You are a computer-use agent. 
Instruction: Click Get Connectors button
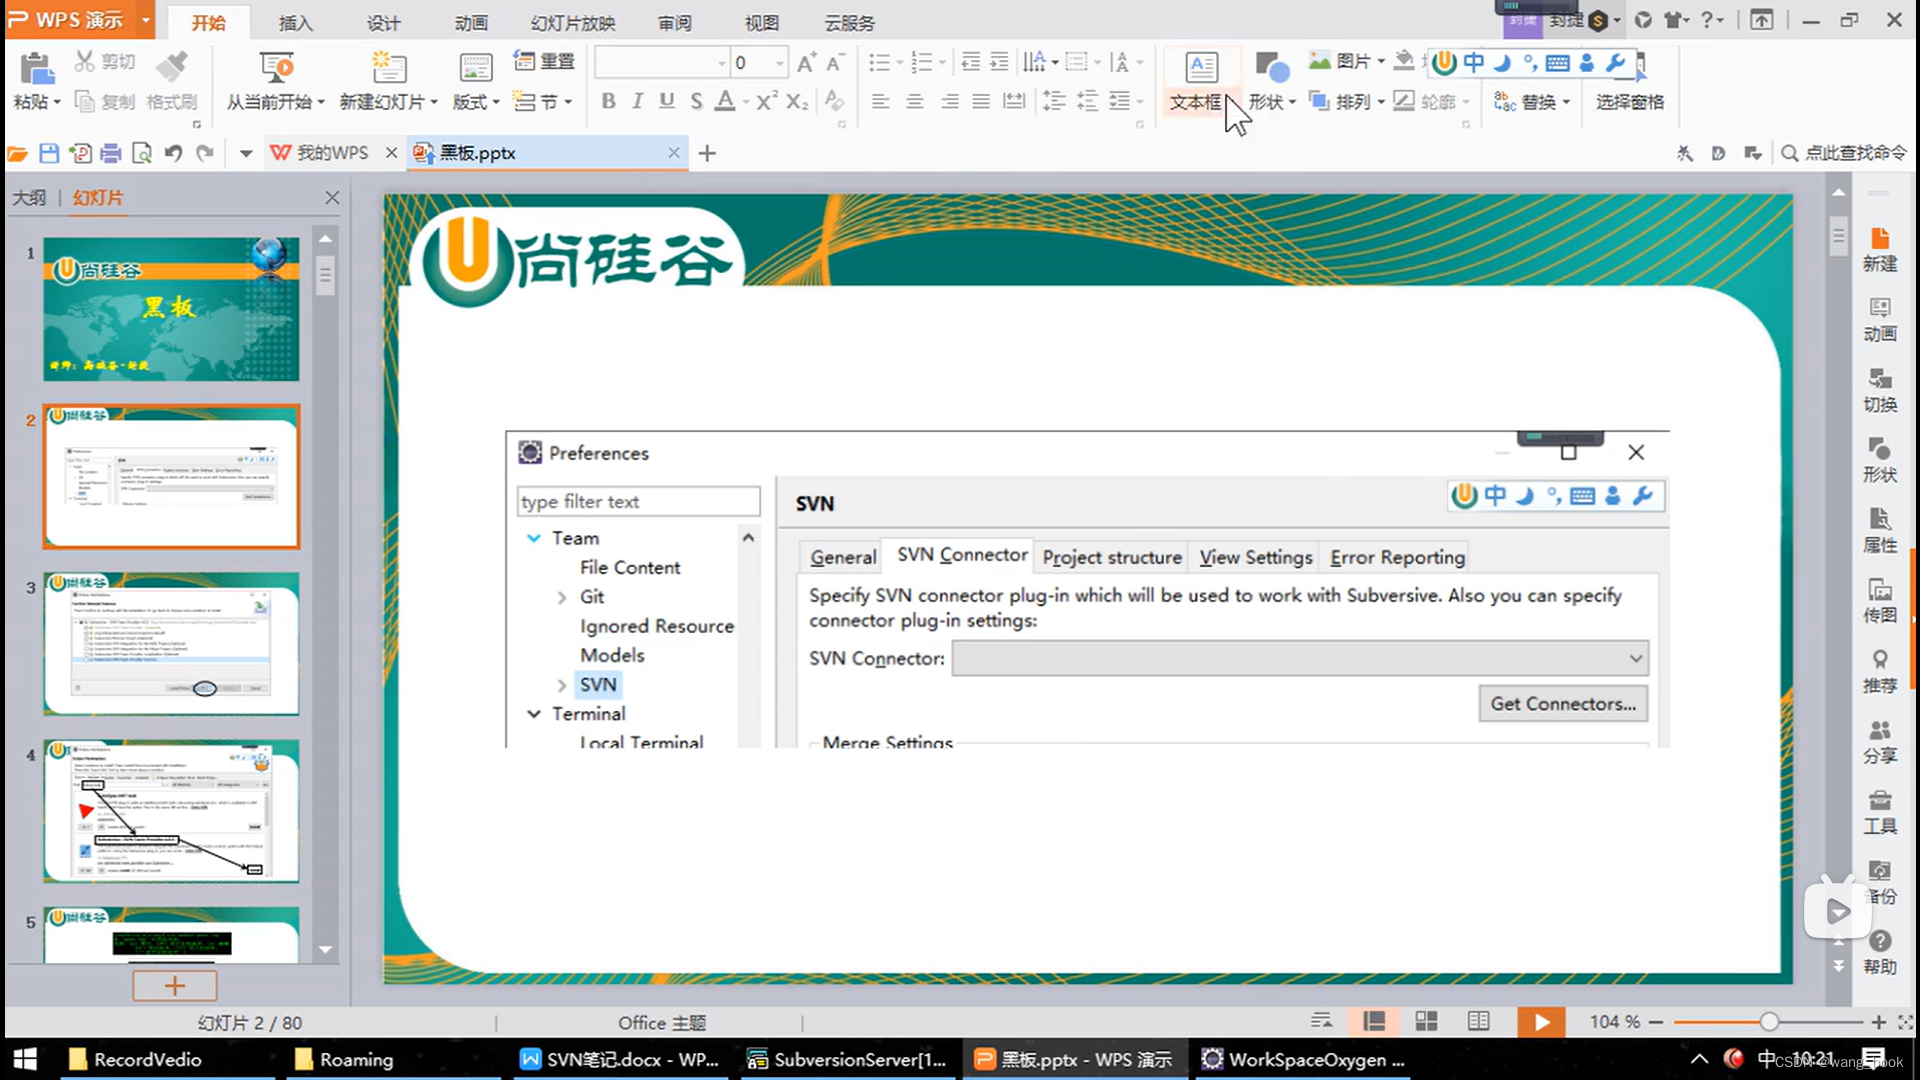tap(1563, 703)
